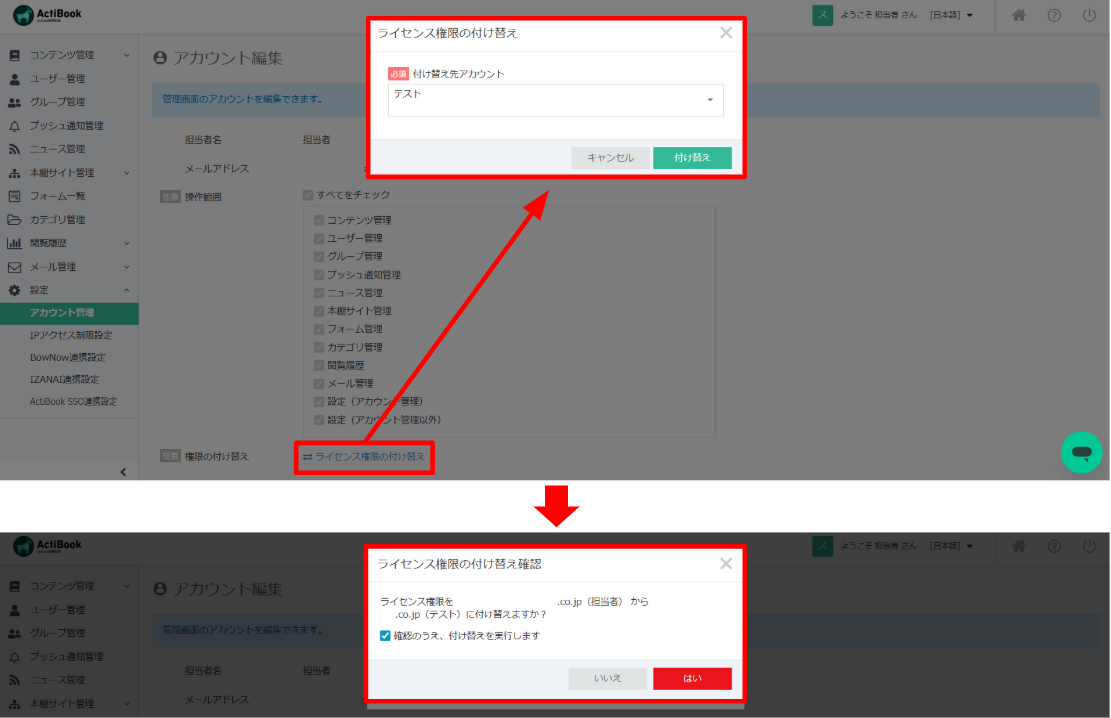Click the ライセンス権限の付け替え link
Viewport: 1111px width, 718px height.
pos(363,457)
